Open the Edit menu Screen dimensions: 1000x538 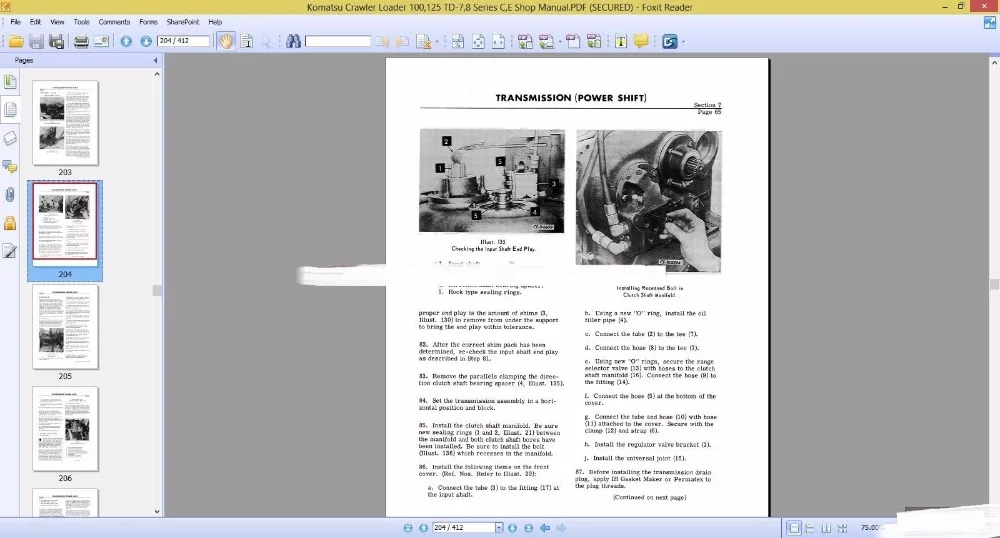pos(35,22)
